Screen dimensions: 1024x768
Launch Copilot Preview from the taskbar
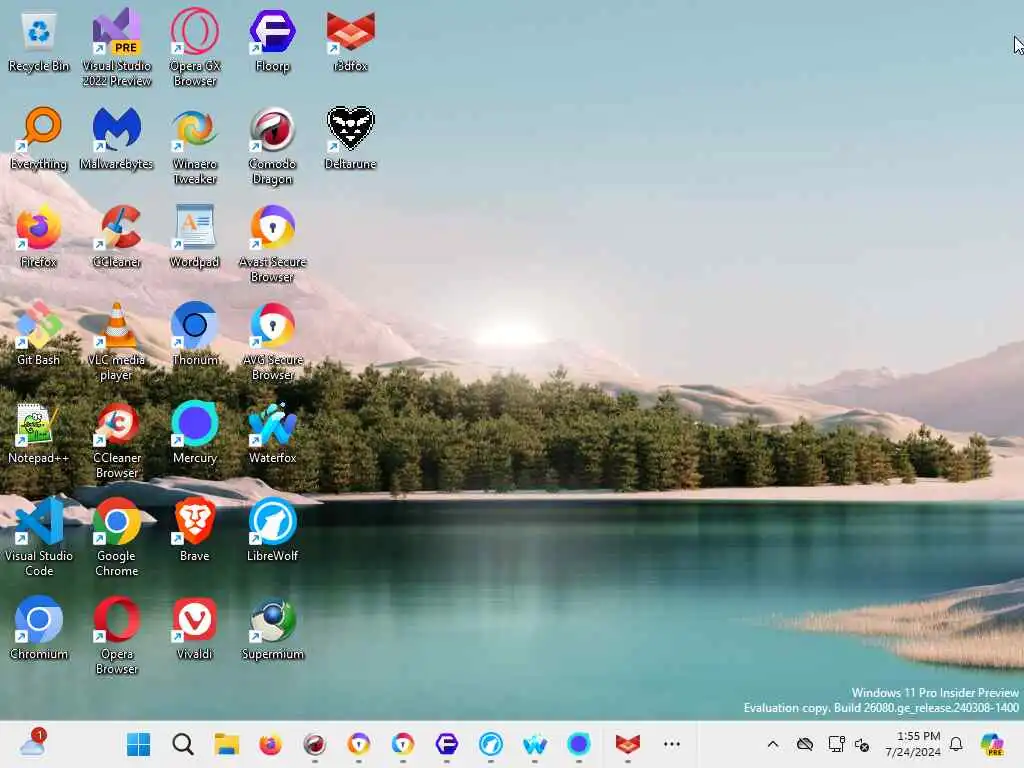pos(993,744)
